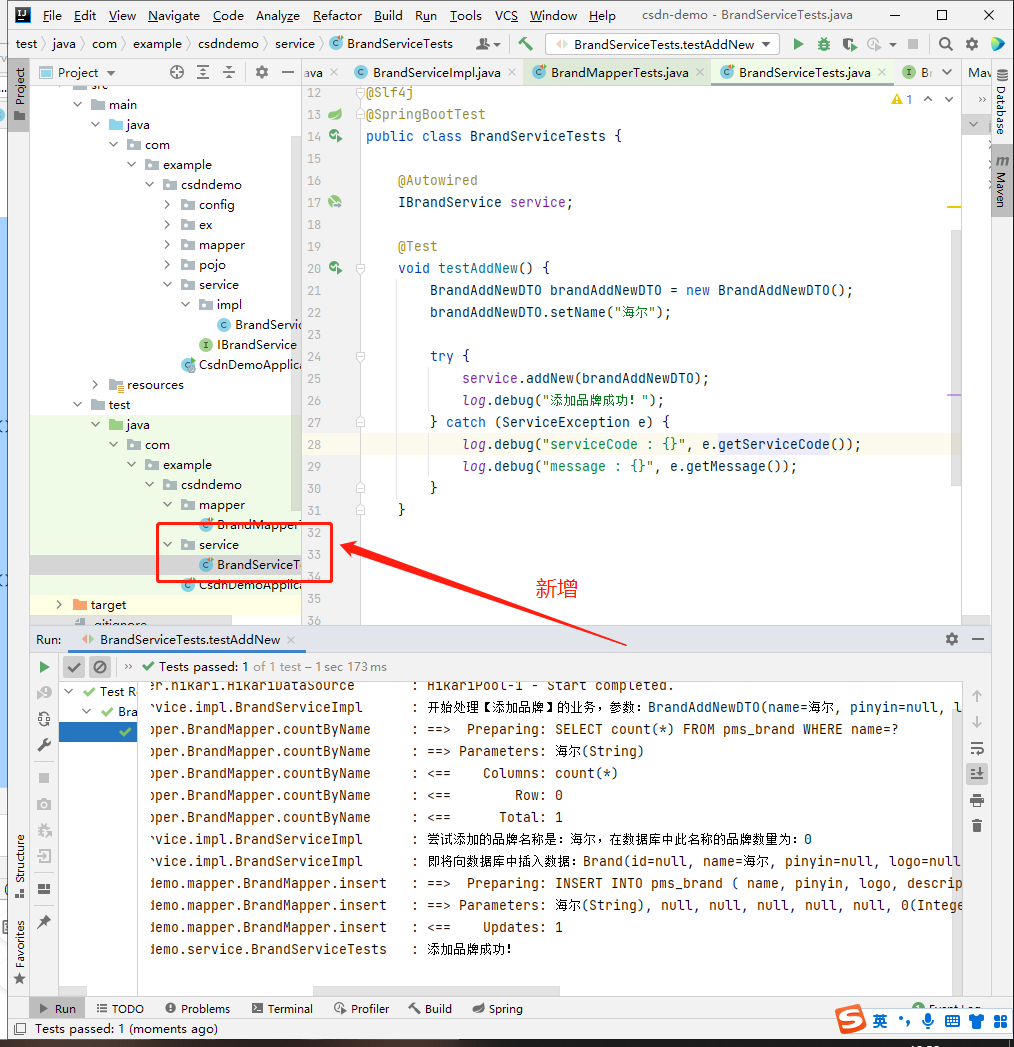The height and width of the screenshot is (1047, 1014).
Task: Collapse the test folder node
Action: [78, 405]
